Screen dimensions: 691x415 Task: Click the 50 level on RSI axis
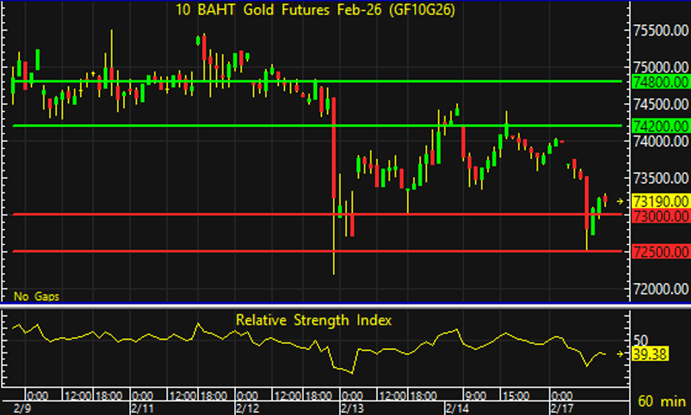(x=642, y=340)
